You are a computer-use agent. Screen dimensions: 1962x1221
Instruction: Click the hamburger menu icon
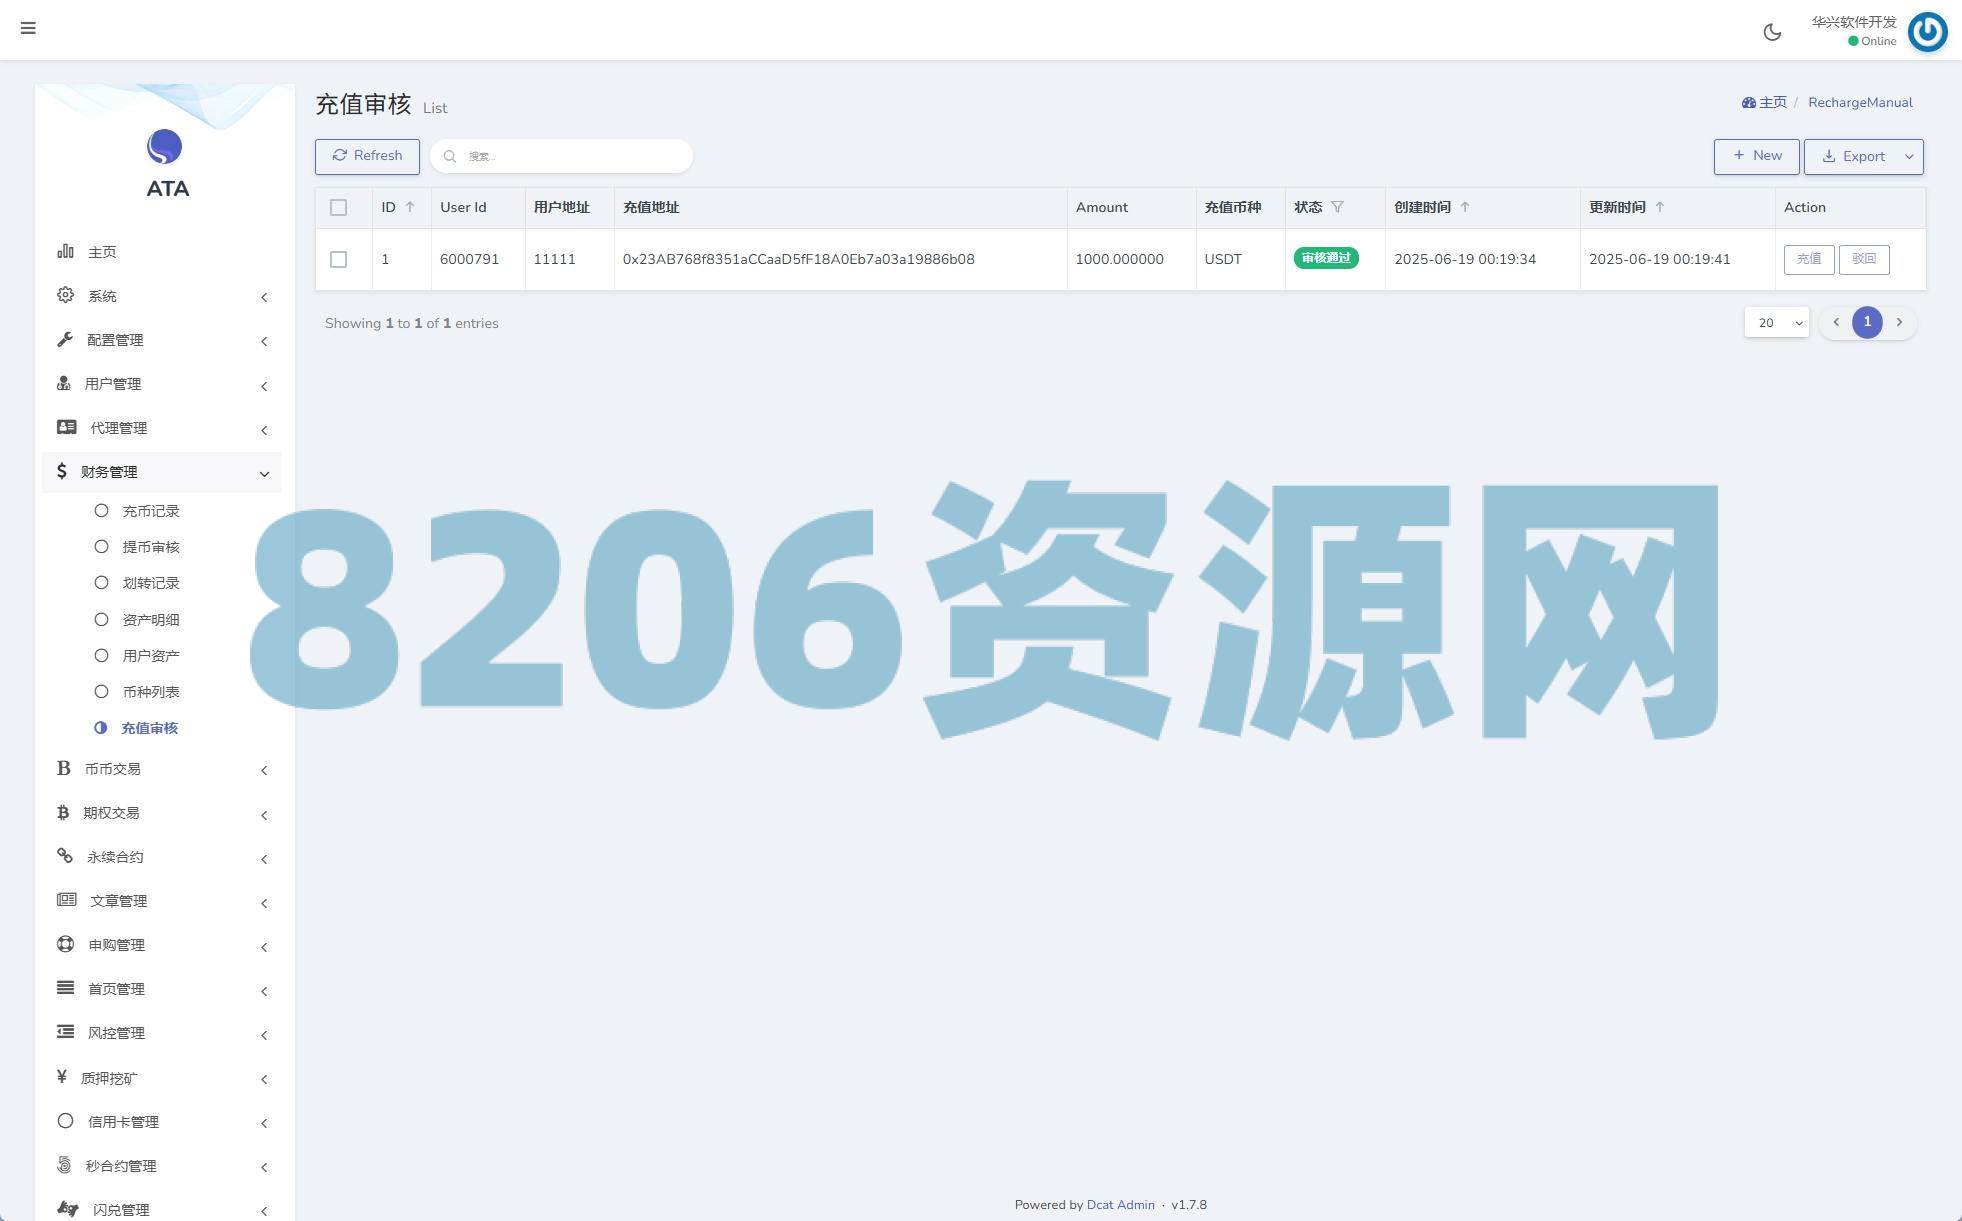pos(28,28)
